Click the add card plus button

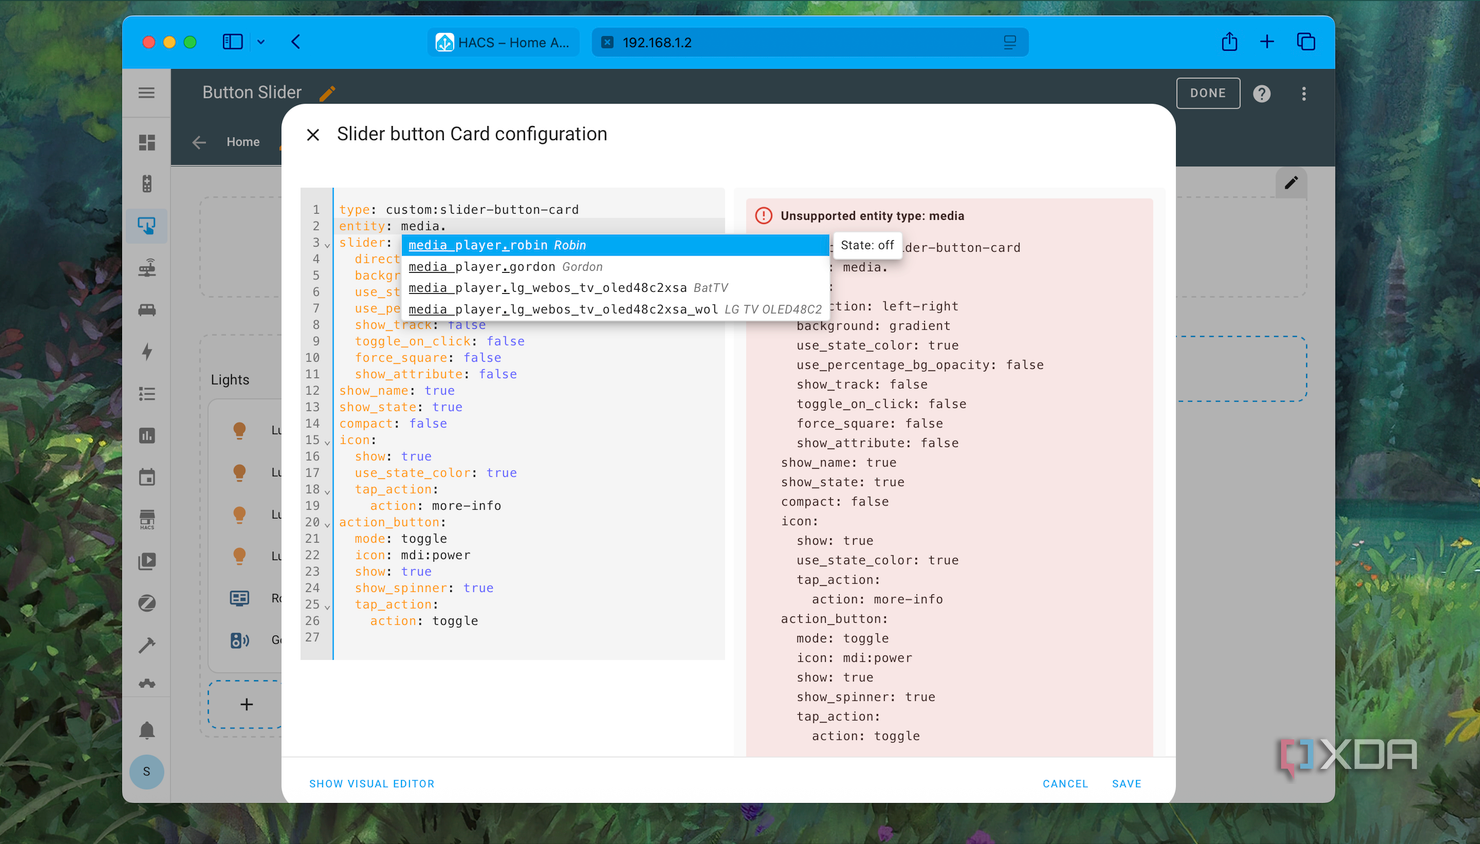point(246,704)
